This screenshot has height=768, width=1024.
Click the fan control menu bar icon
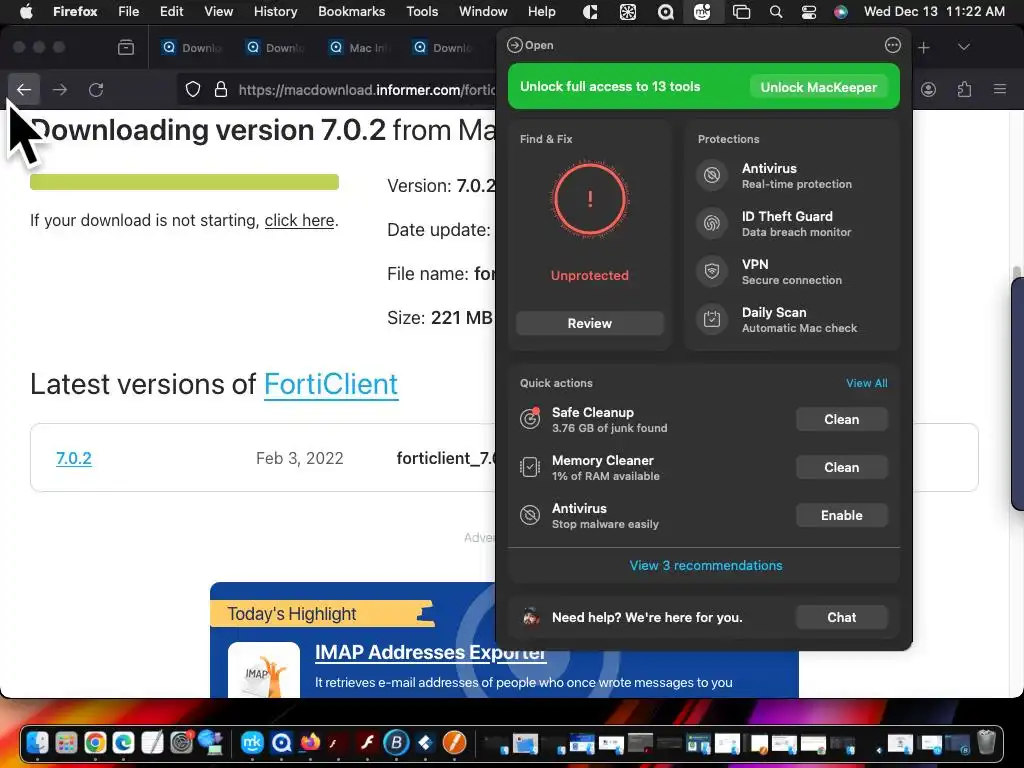coord(628,12)
